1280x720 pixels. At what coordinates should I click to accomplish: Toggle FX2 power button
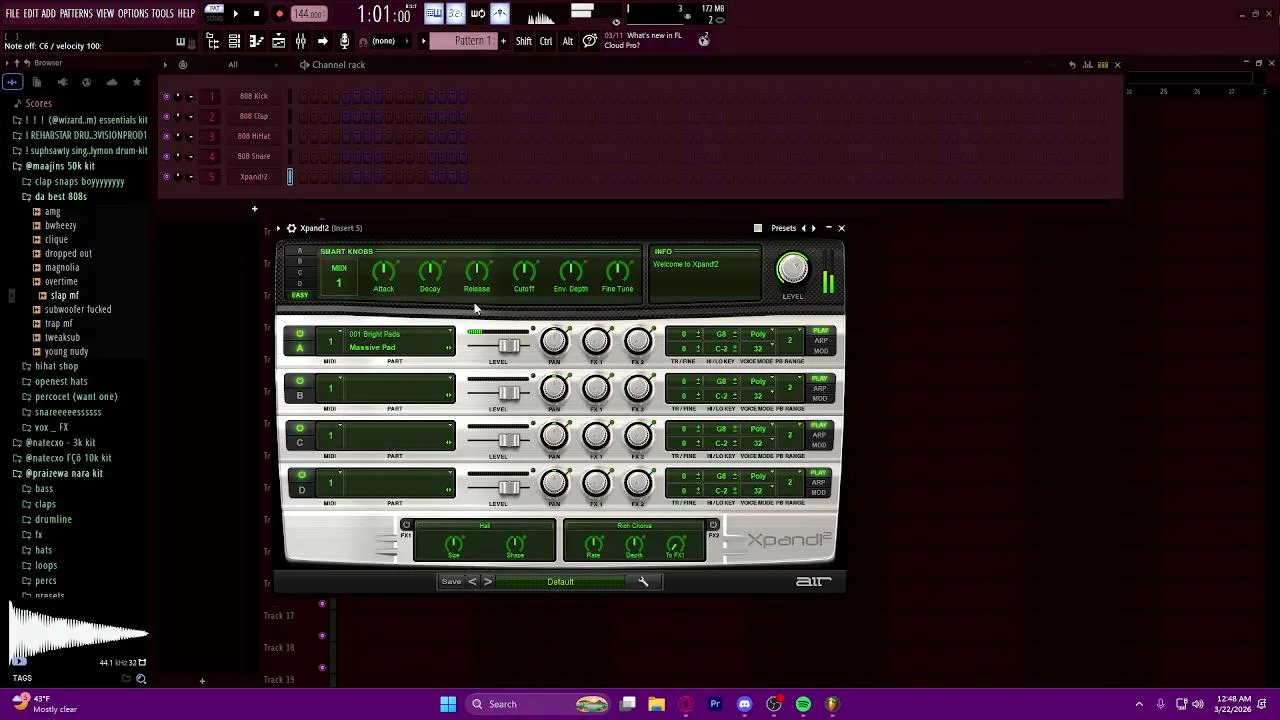point(713,525)
